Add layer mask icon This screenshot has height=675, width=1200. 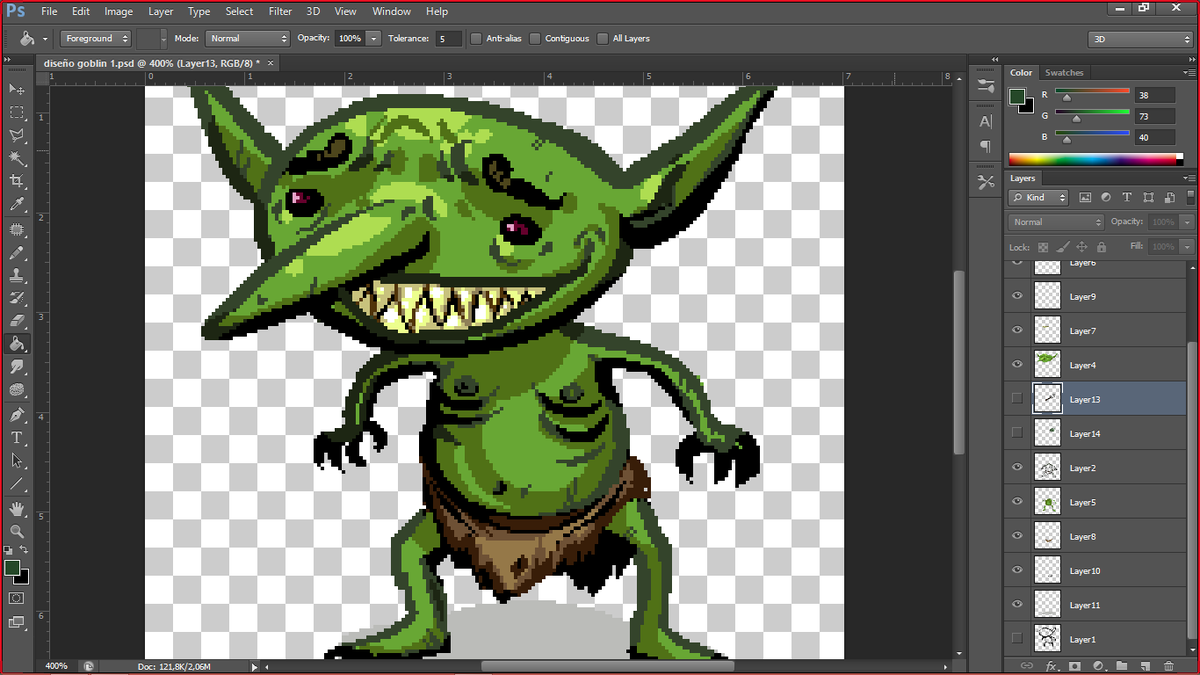tap(1075, 665)
